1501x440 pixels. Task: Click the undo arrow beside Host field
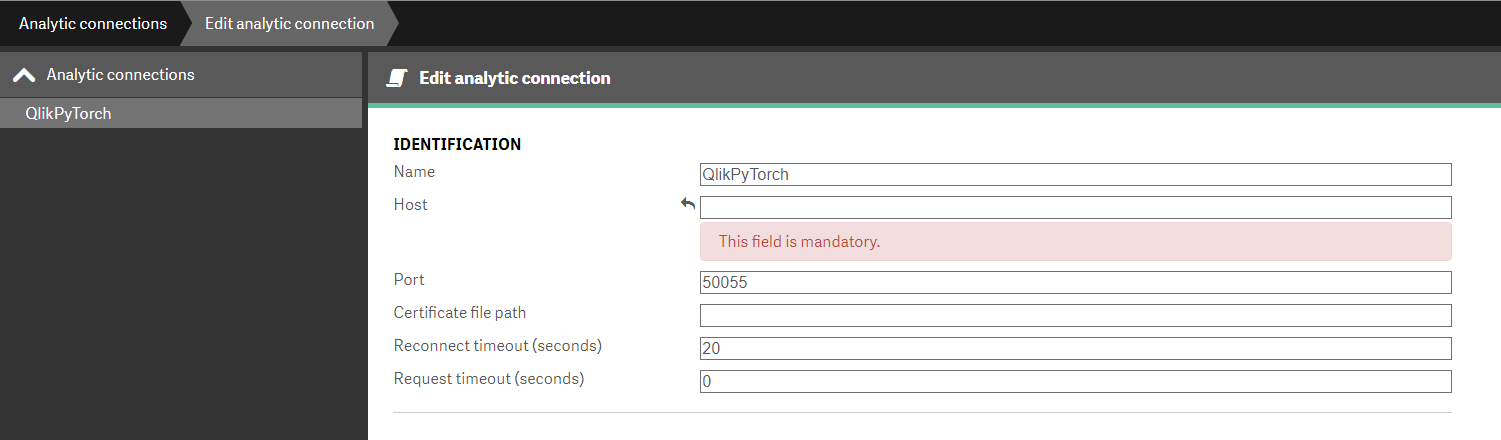(x=688, y=204)
